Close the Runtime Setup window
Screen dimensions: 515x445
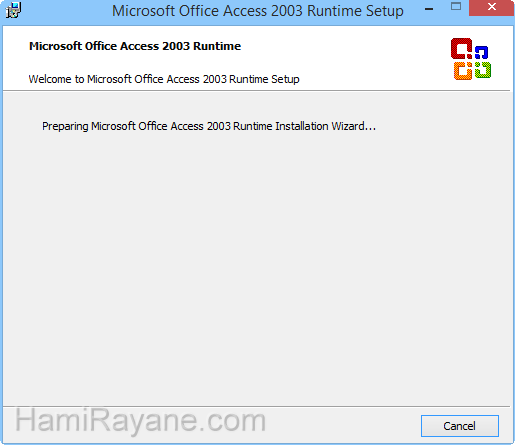[x=492, y=7]
